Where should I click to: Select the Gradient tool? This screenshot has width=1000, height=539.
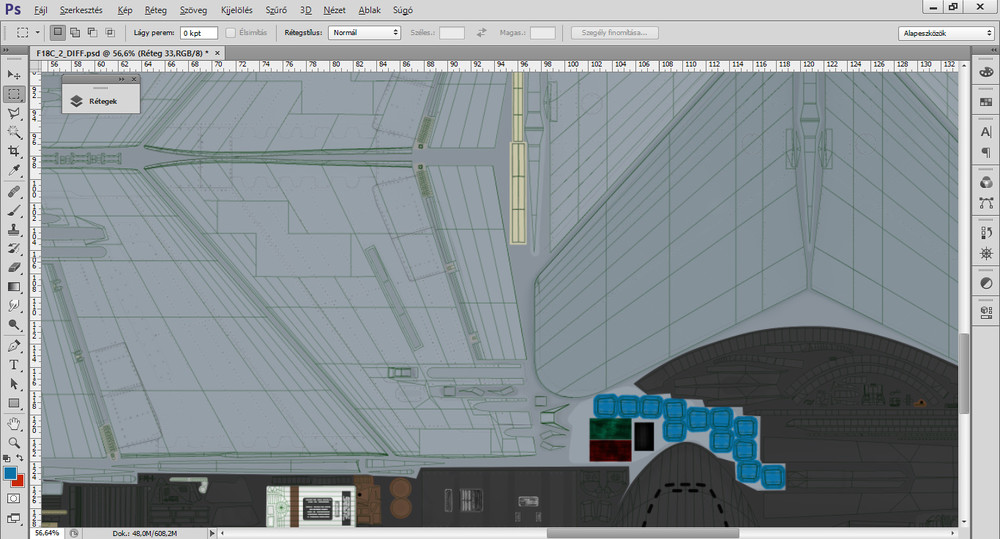pos(14,287)
